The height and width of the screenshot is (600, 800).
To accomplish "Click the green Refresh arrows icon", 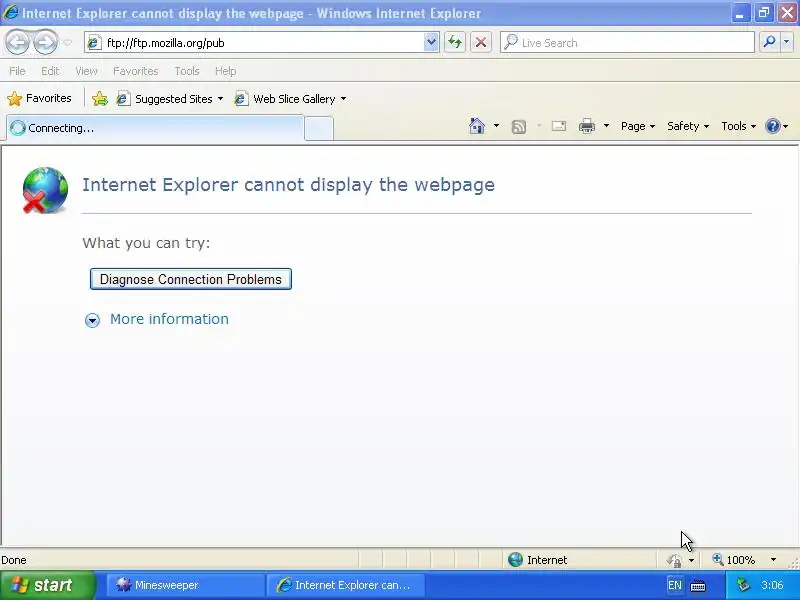I will (x=455, y=42).
